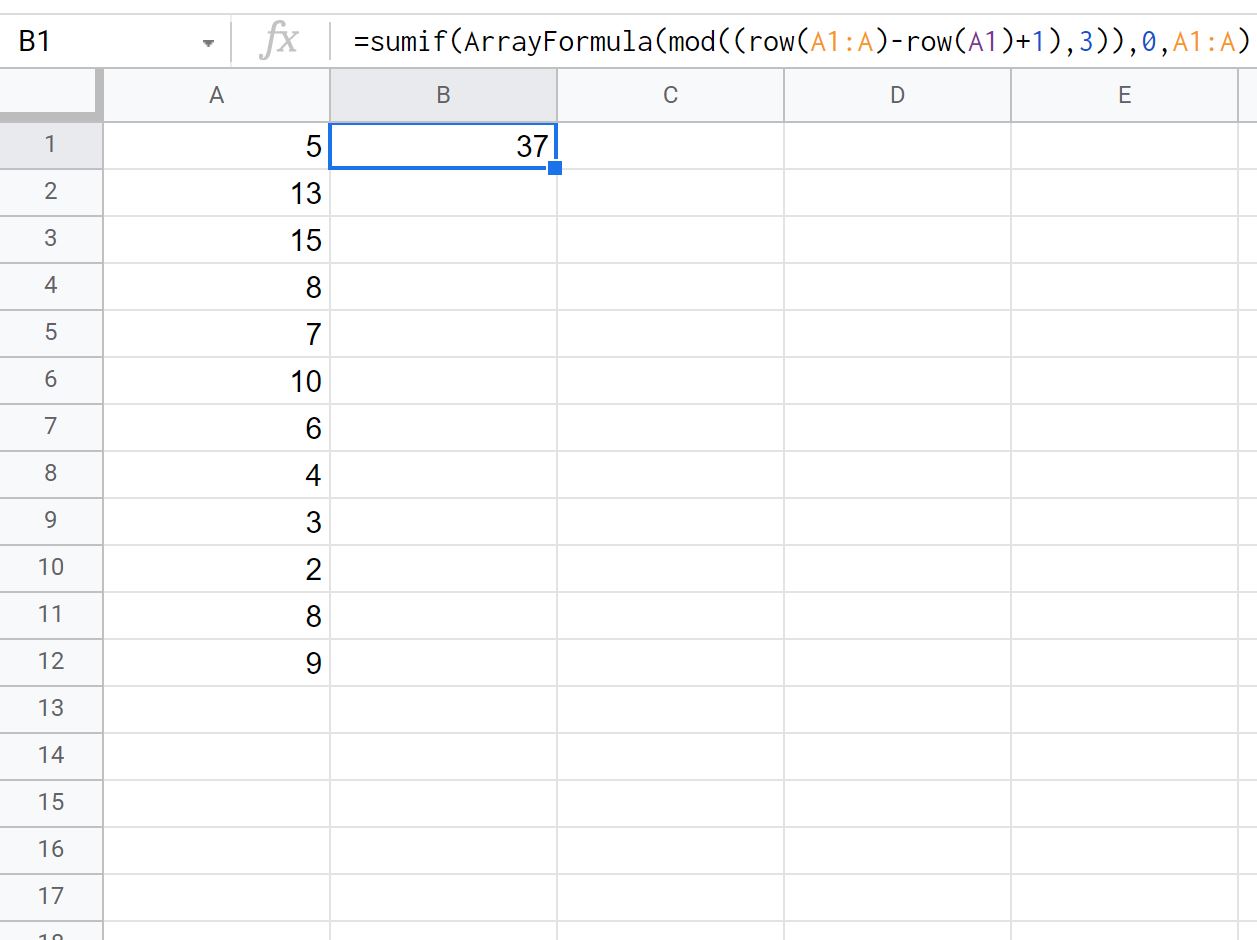
Task: Select row 9 header
Action: click(51, 522)
